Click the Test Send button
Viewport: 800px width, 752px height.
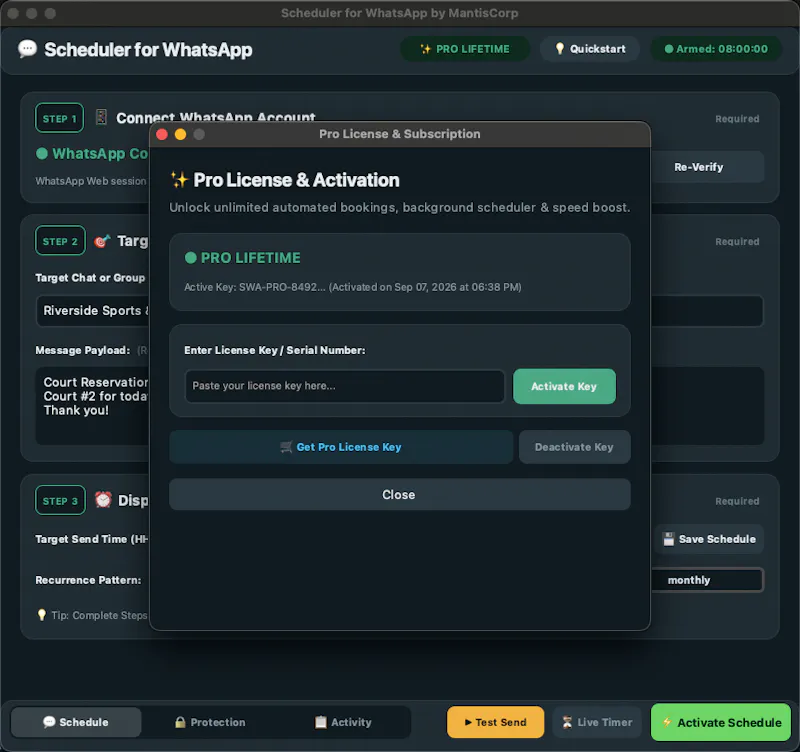click(495, 722)
